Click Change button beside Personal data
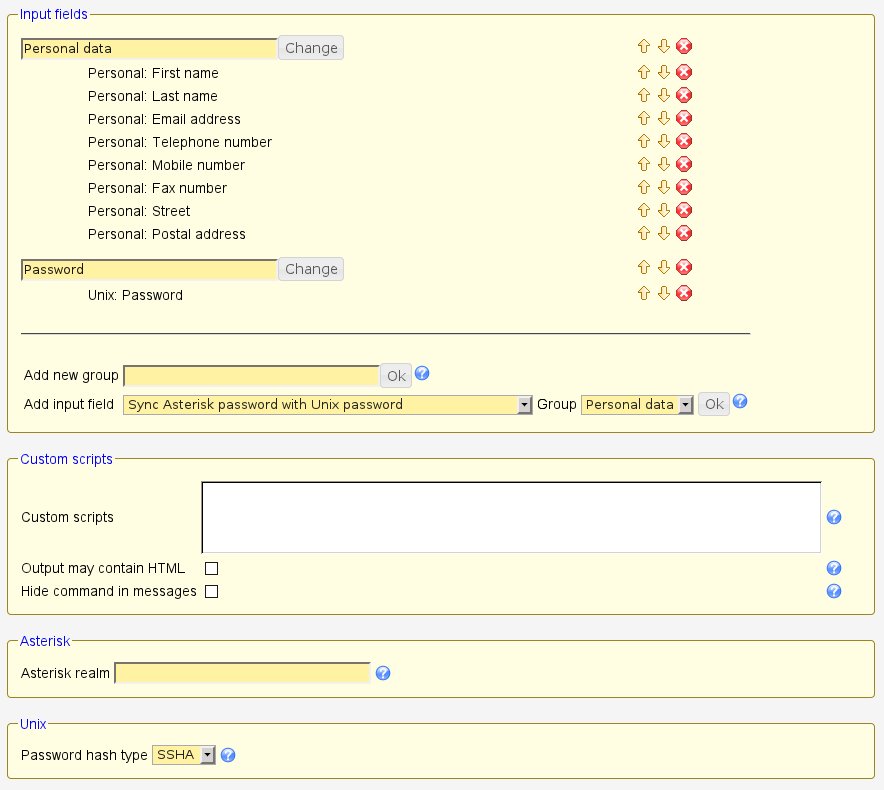 [x=311, y=48]
